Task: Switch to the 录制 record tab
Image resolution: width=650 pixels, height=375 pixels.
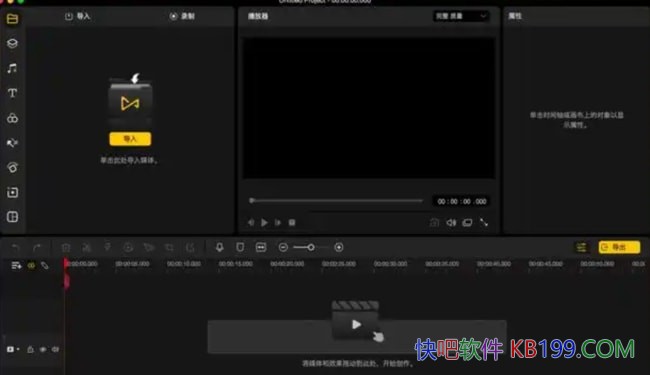Action: 182,16
